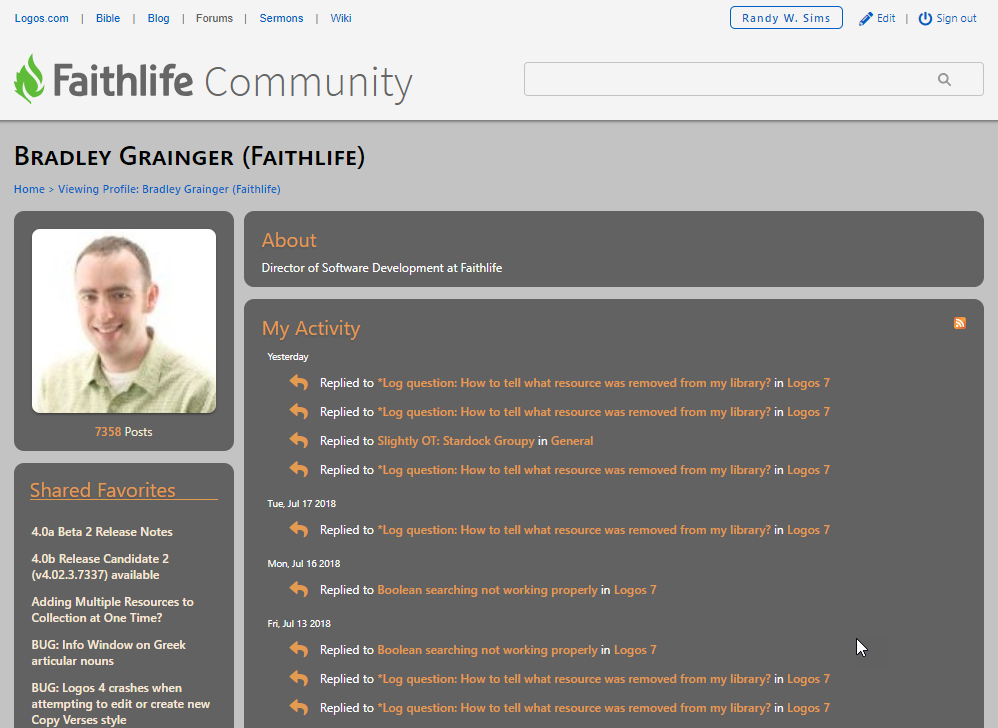Open Logos 7 forum link in Mon, Jul 16 entry
The width and height of the screenshot is (998, 728).
[635, 590]
